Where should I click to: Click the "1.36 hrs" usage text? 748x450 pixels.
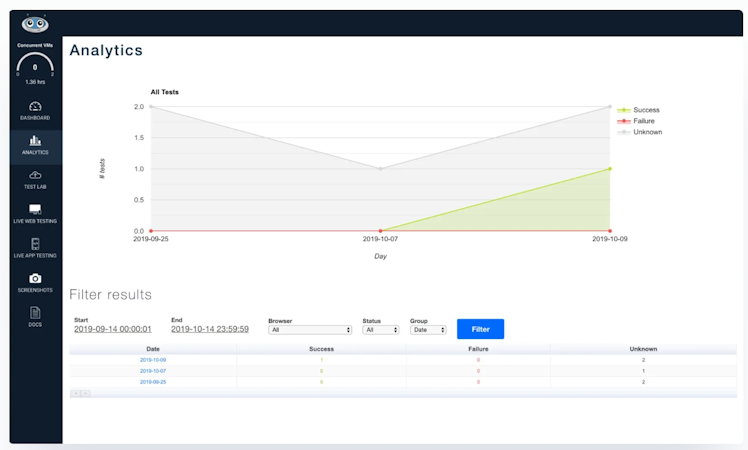tap(35, 82)
